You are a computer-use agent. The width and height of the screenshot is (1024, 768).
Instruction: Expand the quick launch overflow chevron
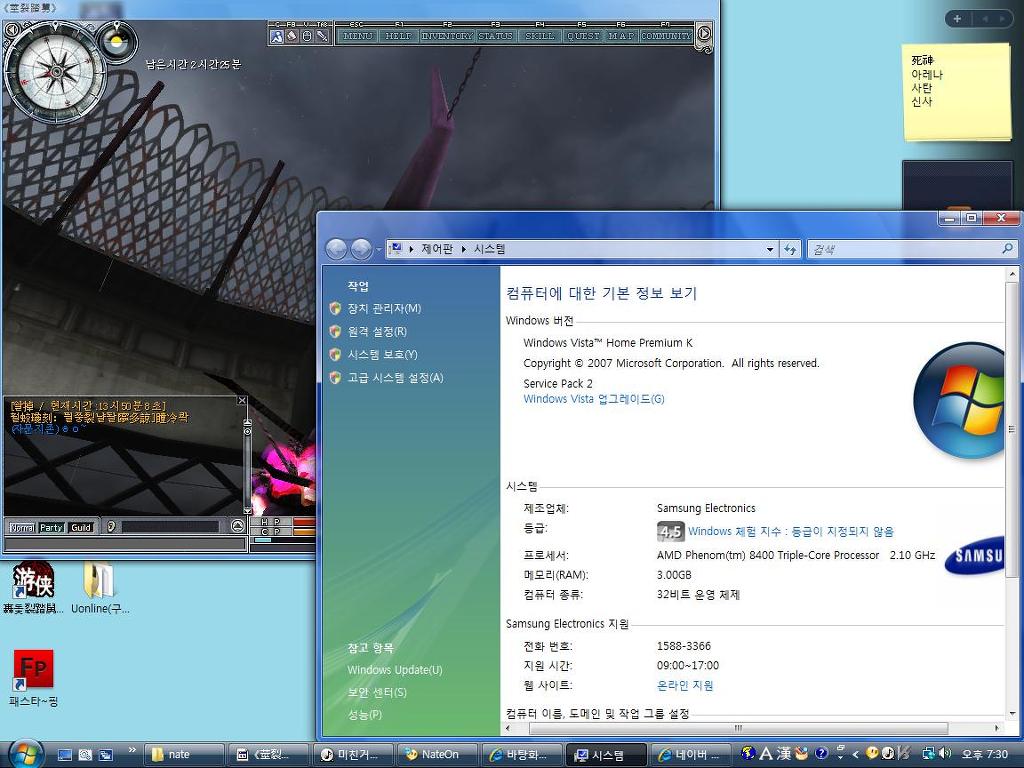pos(132,750)
